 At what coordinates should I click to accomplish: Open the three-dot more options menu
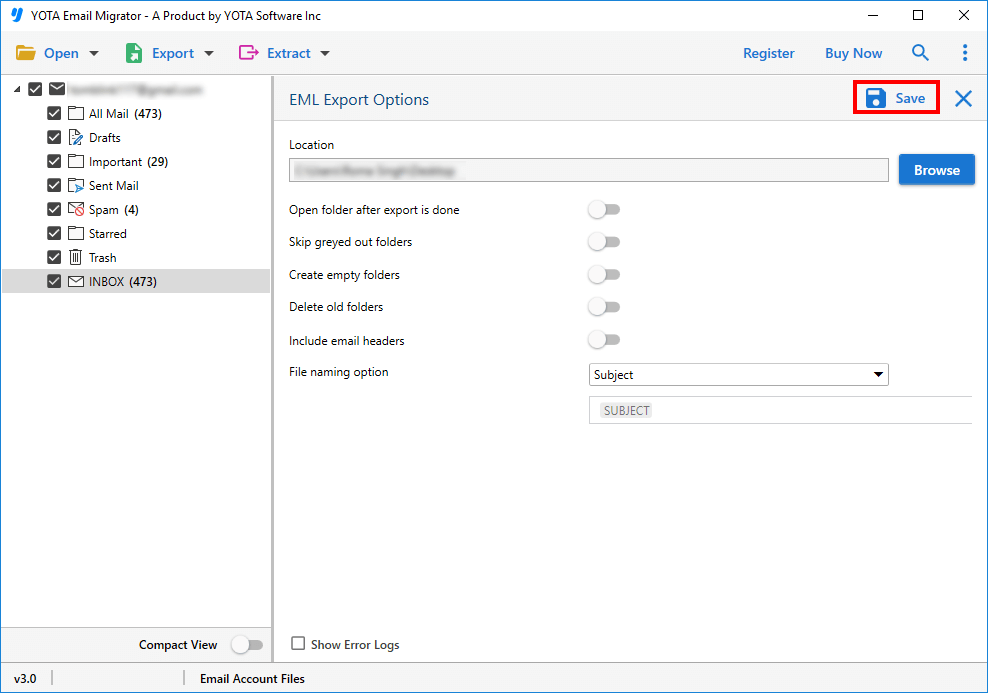pos(965,53)
